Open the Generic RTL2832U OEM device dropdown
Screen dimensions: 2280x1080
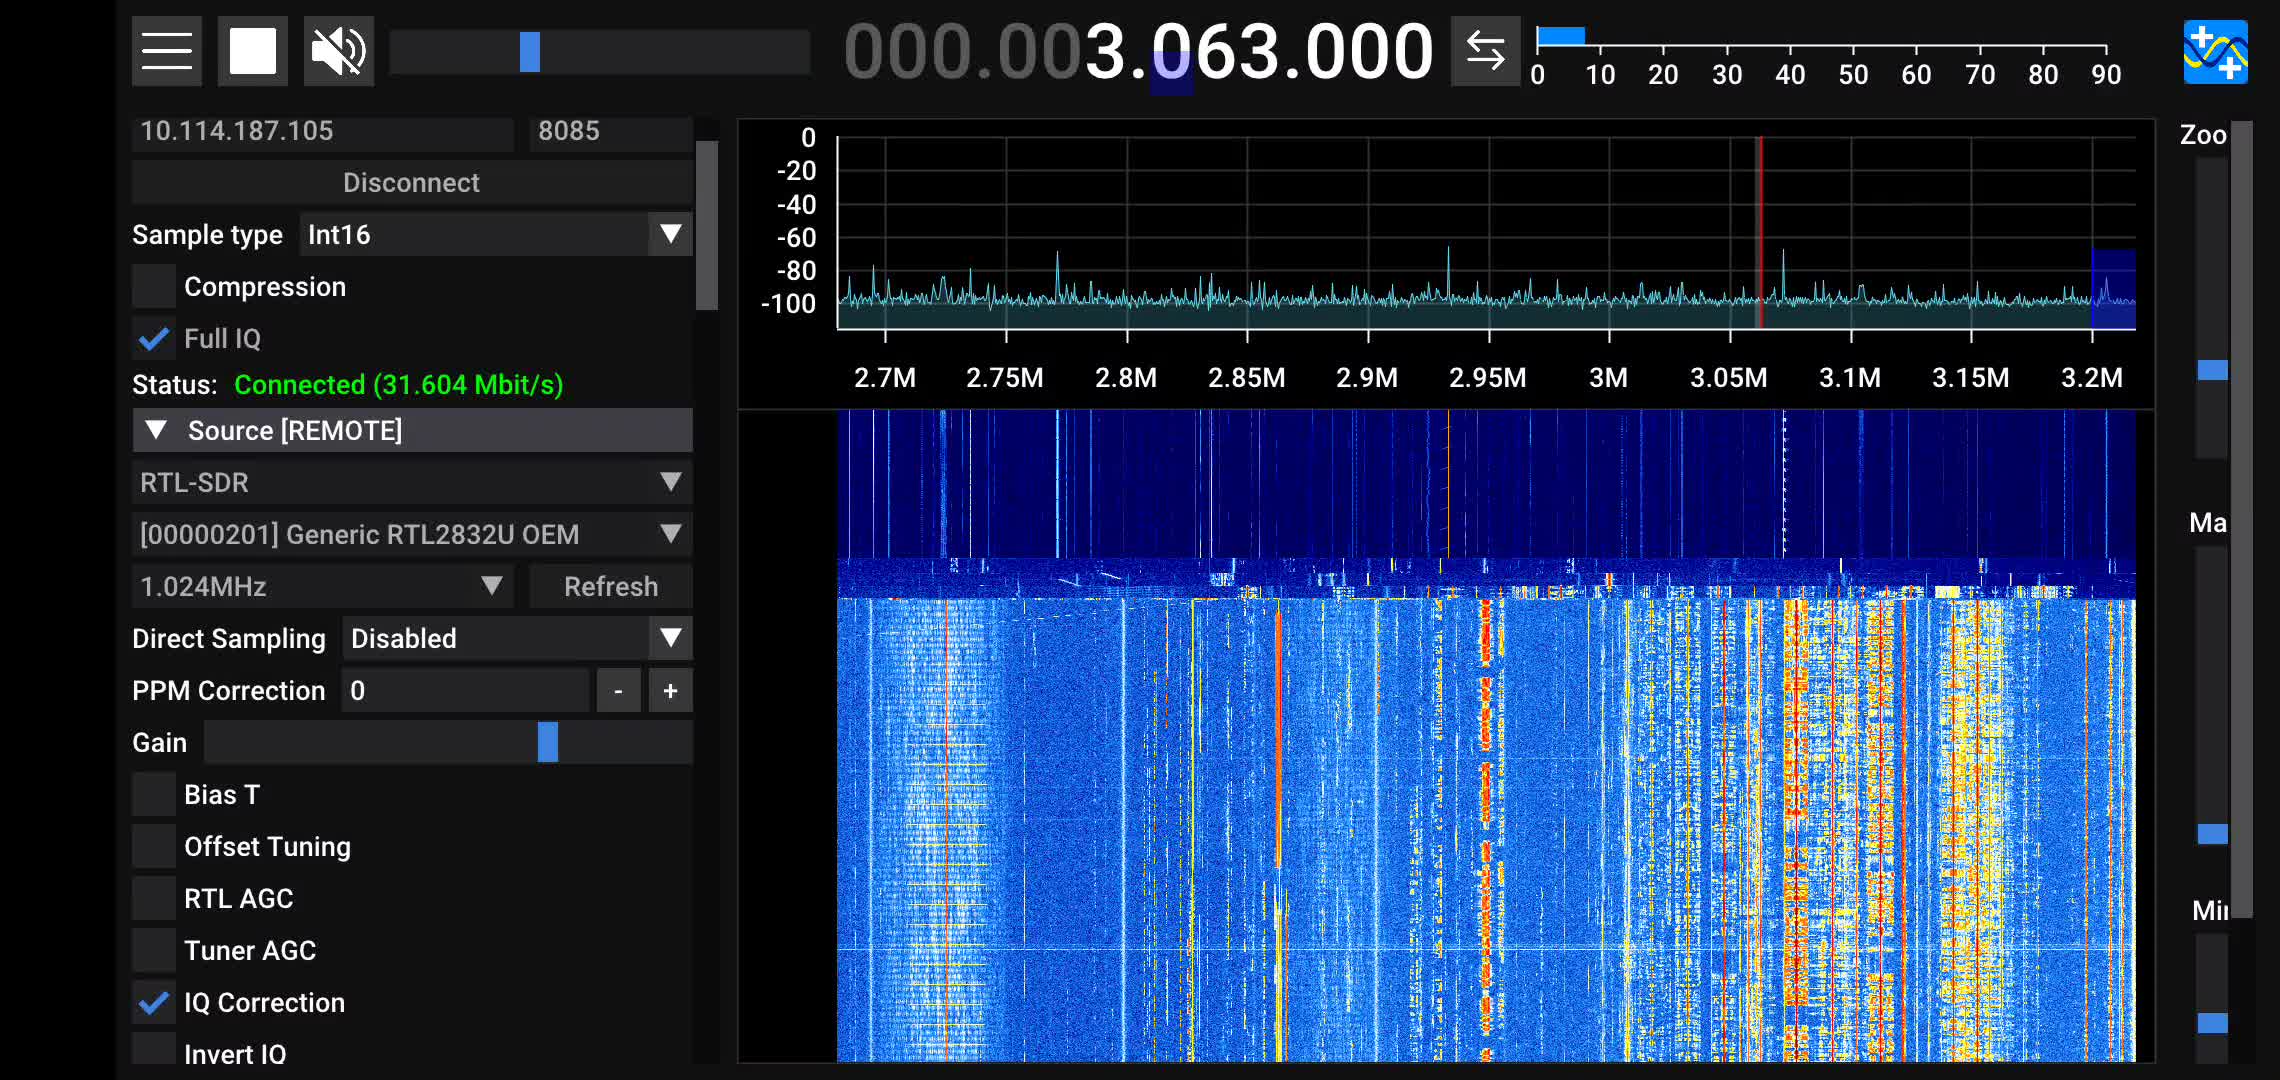(x=412, y=535)
